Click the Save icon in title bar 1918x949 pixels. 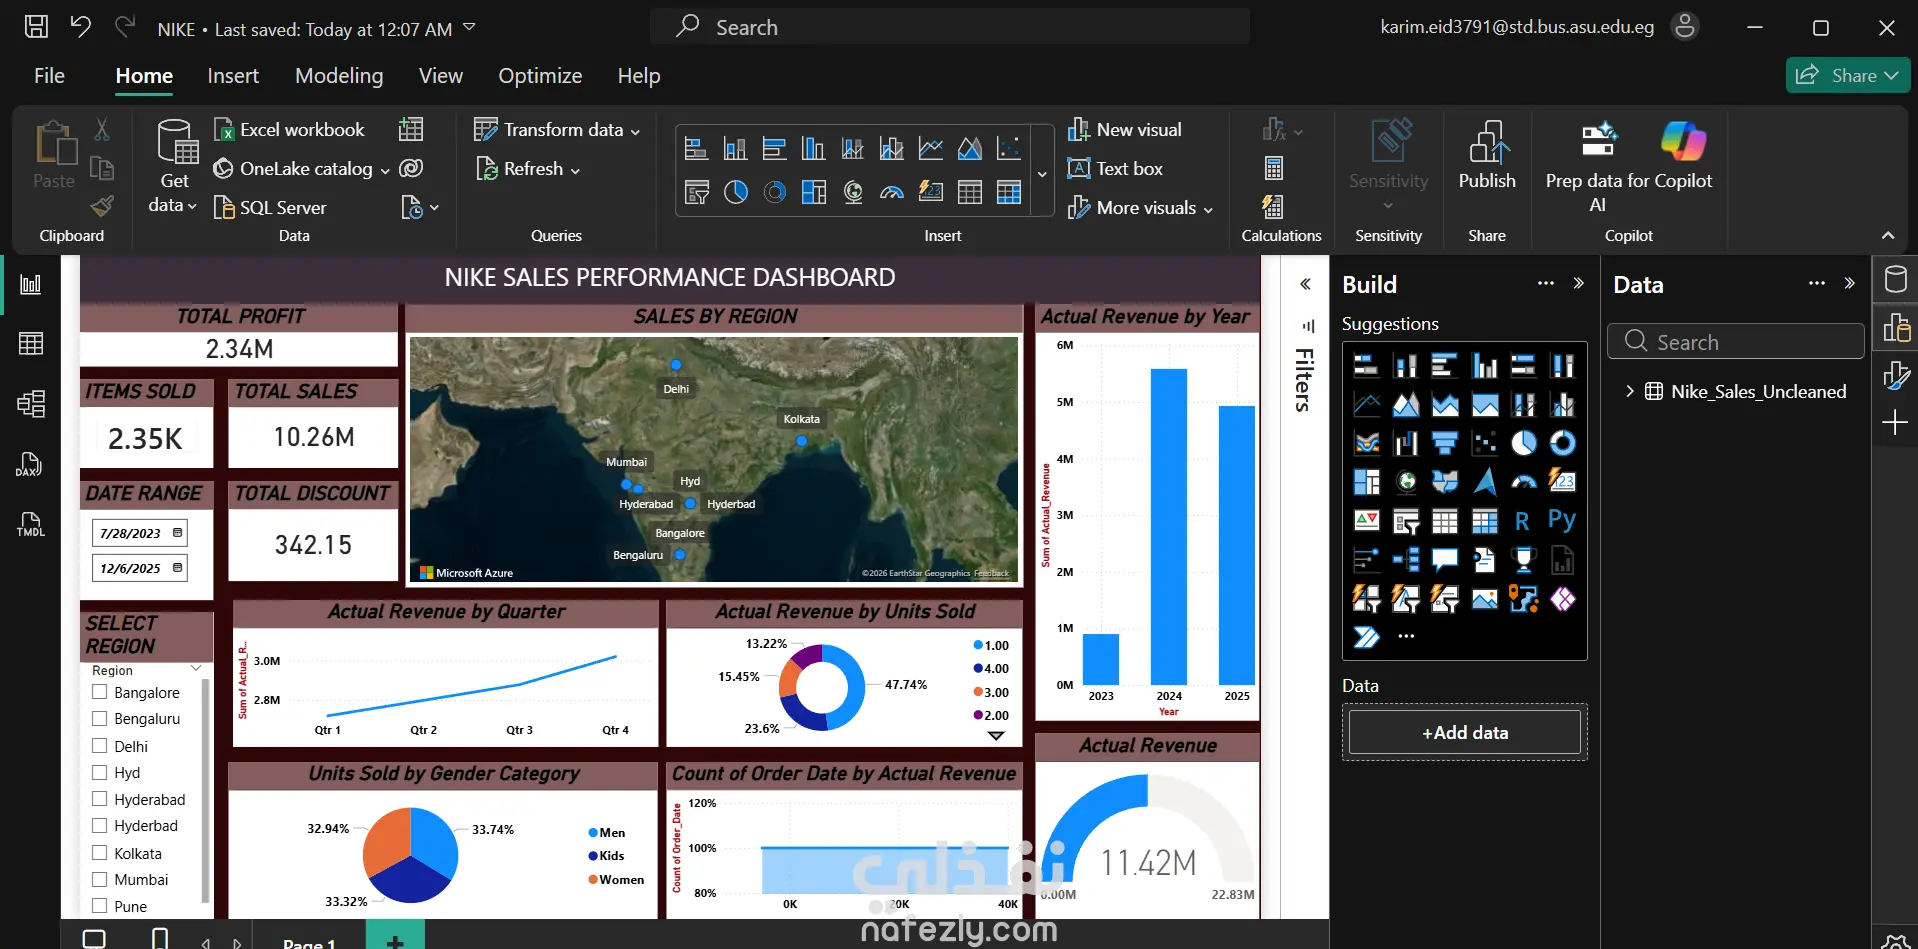(36, 27)
